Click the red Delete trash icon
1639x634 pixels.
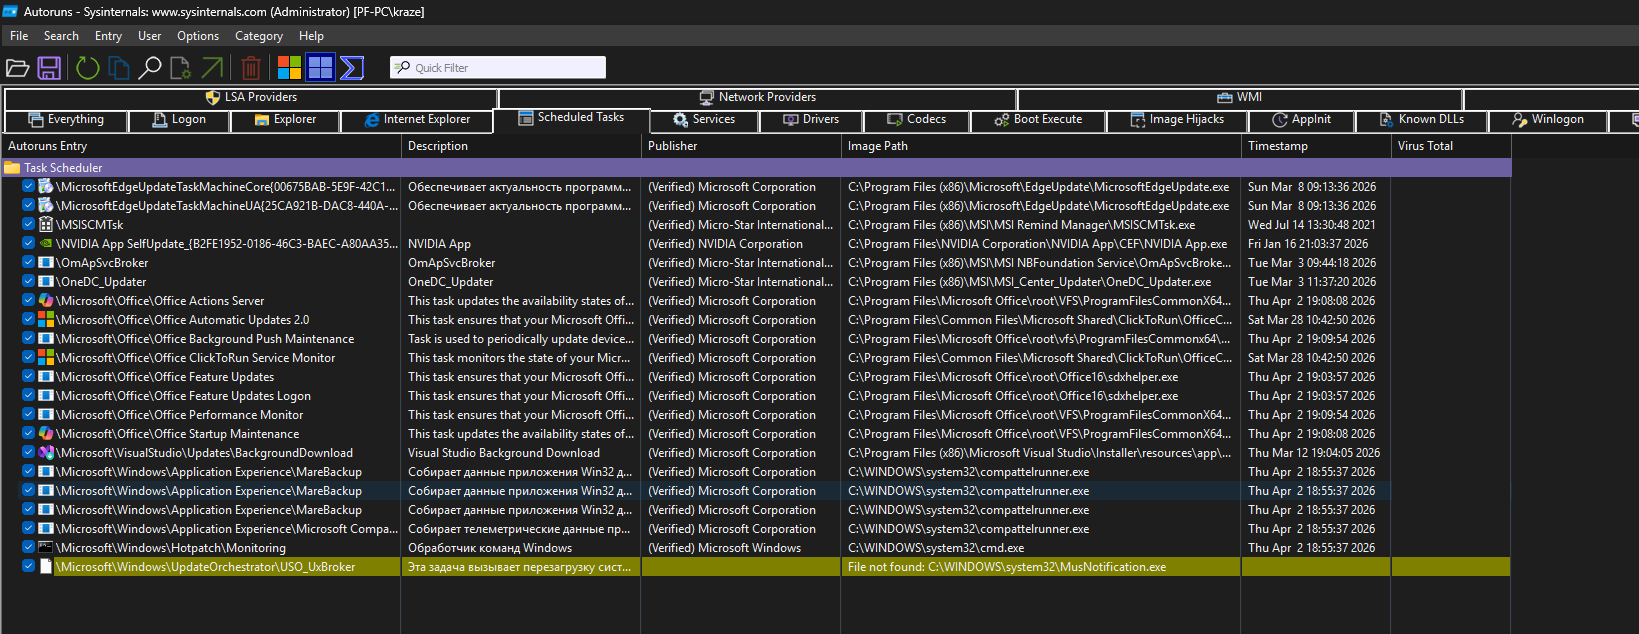251,68
